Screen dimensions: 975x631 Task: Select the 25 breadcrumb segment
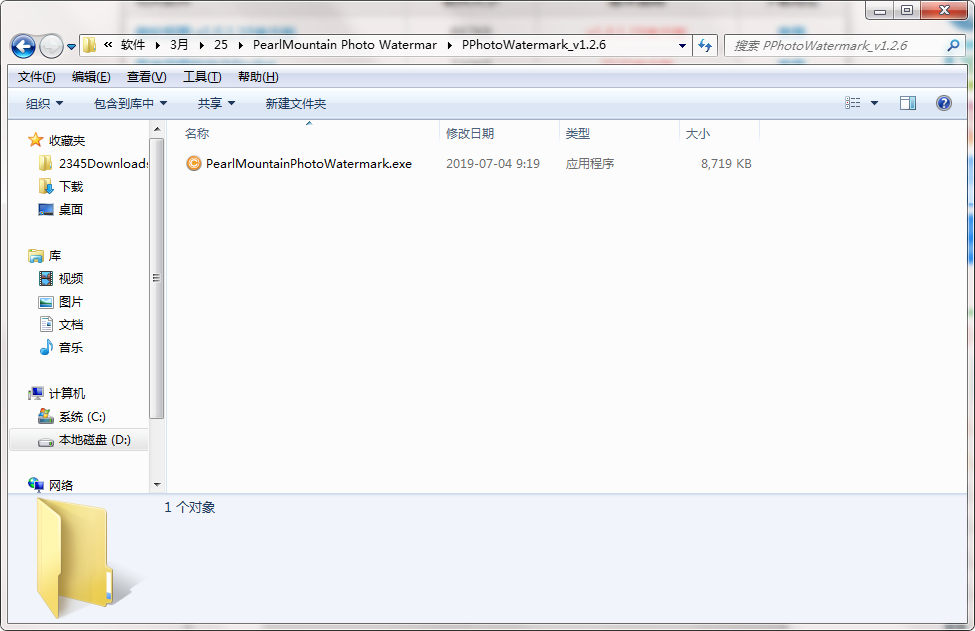click(x=221, y=45)
